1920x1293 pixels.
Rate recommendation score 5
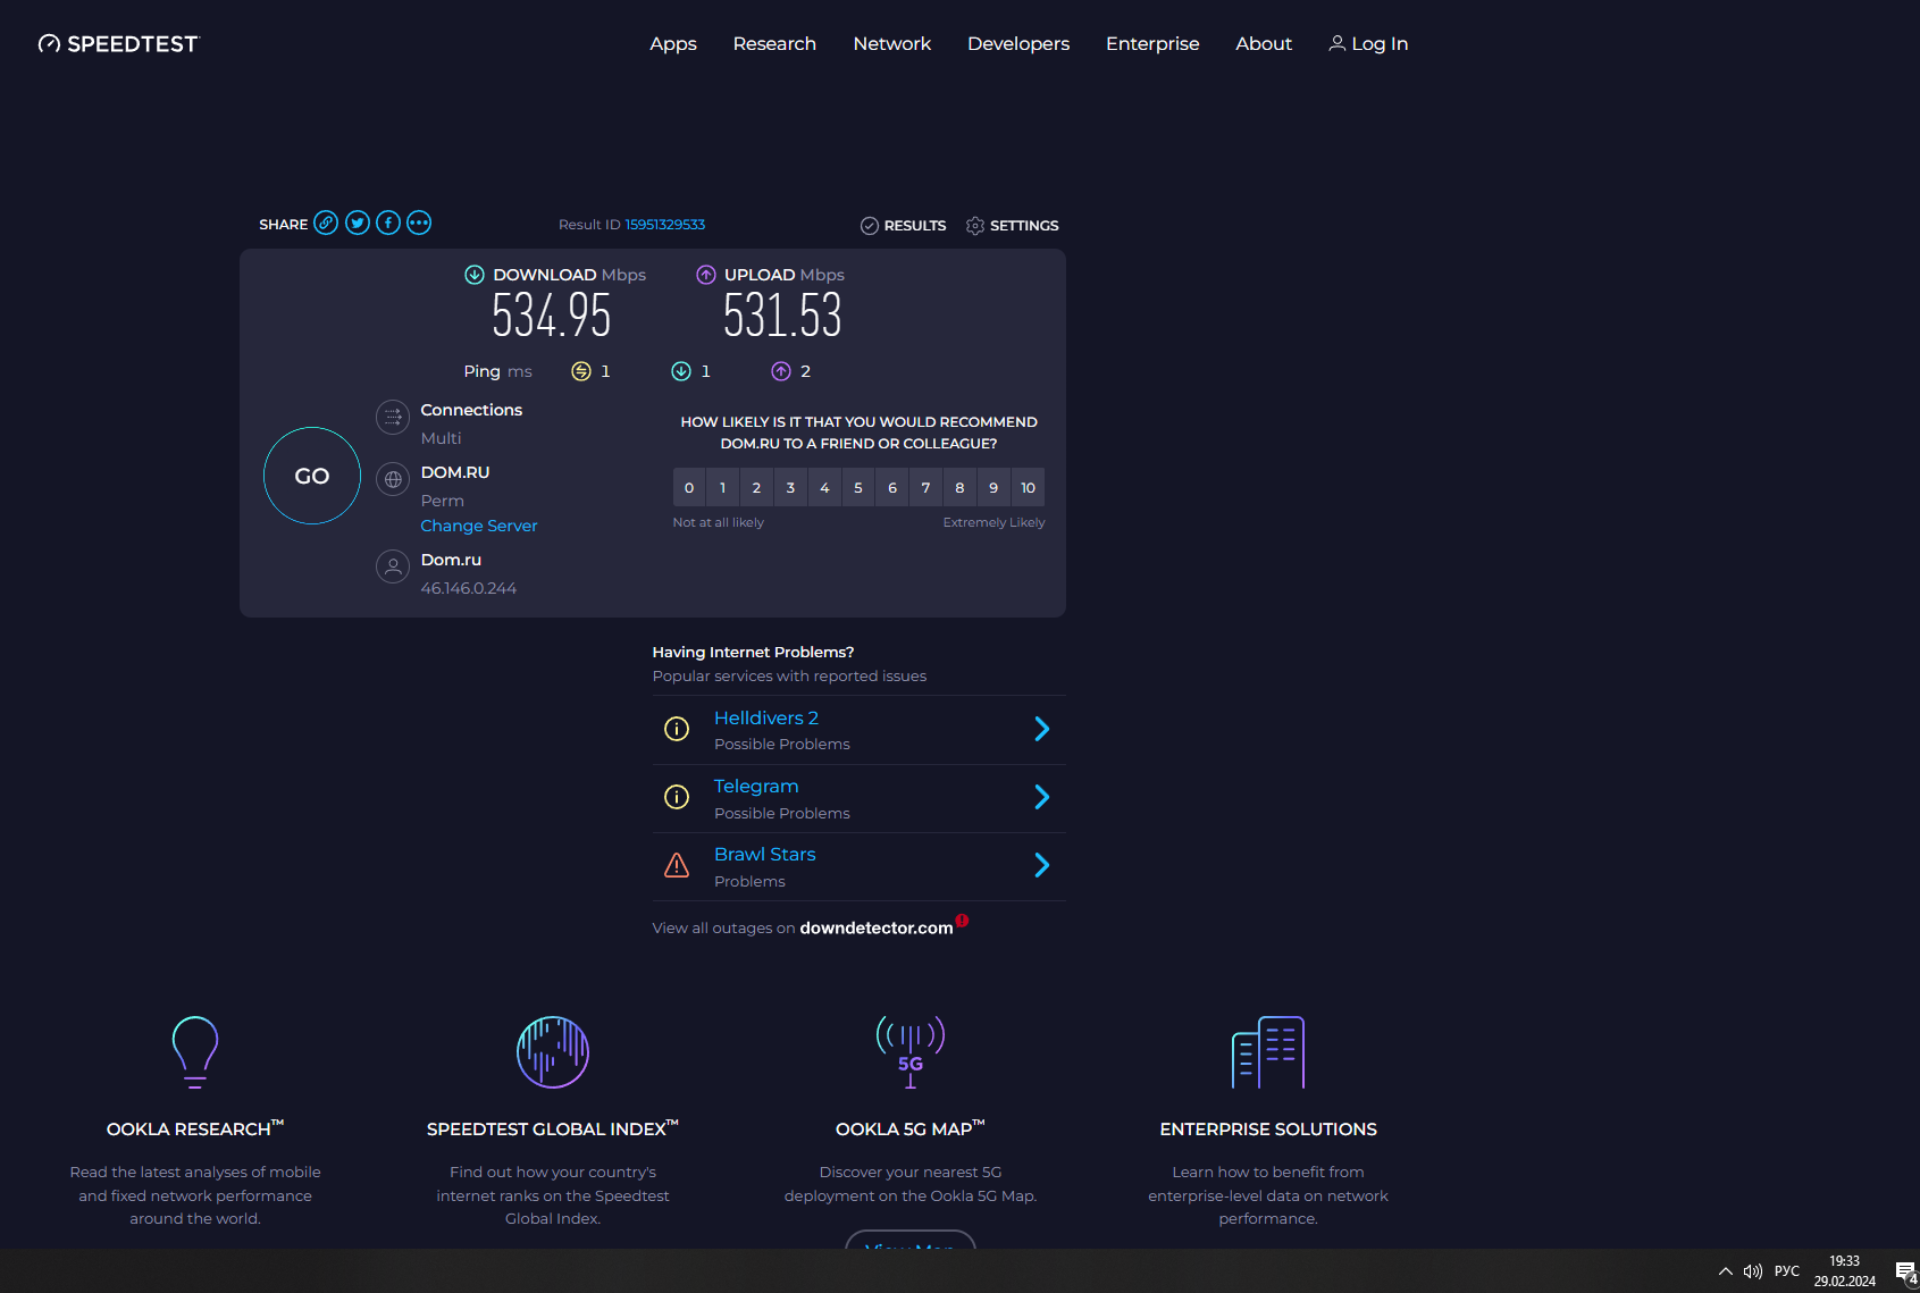point(858,488)
